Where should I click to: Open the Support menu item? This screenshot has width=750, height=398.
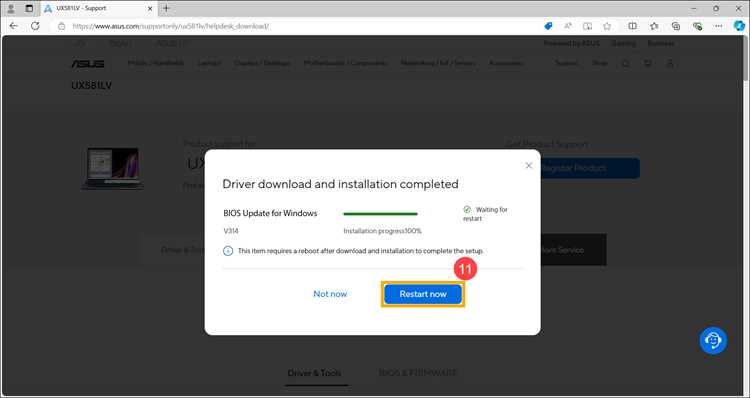566,63
